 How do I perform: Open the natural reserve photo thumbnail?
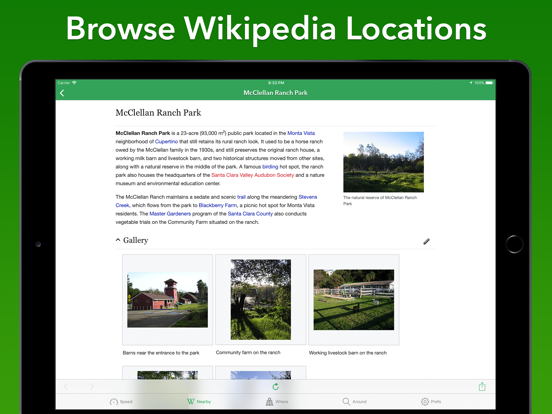383,162
